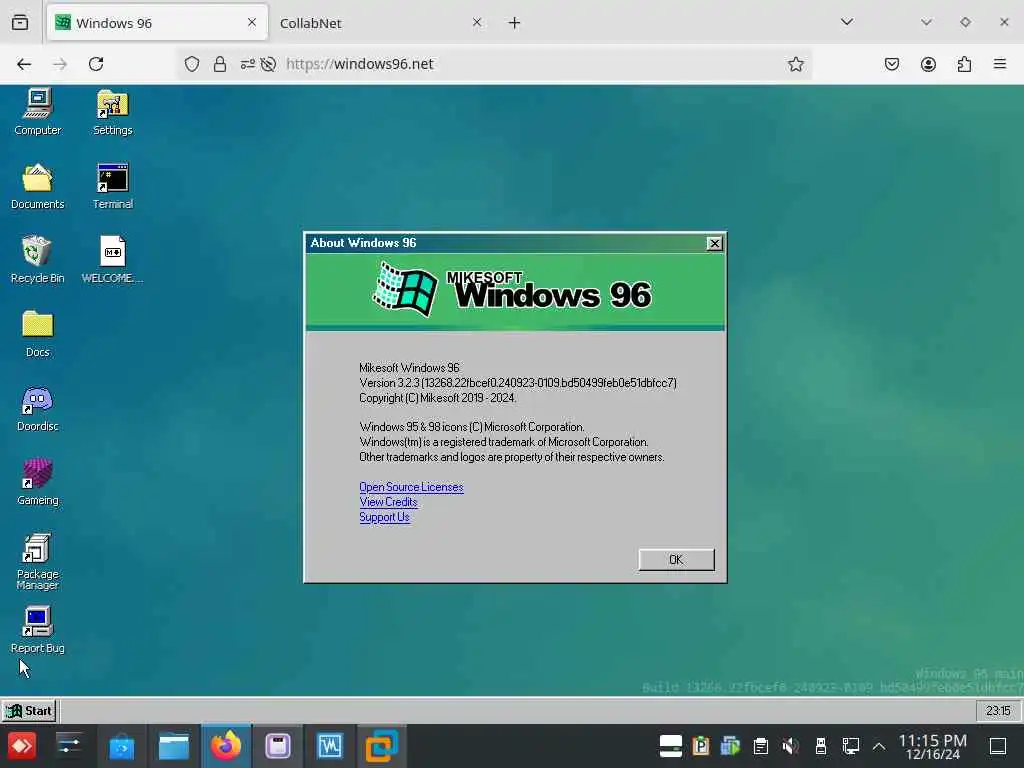Open the clipboard tray icon

tap(760, 746)
